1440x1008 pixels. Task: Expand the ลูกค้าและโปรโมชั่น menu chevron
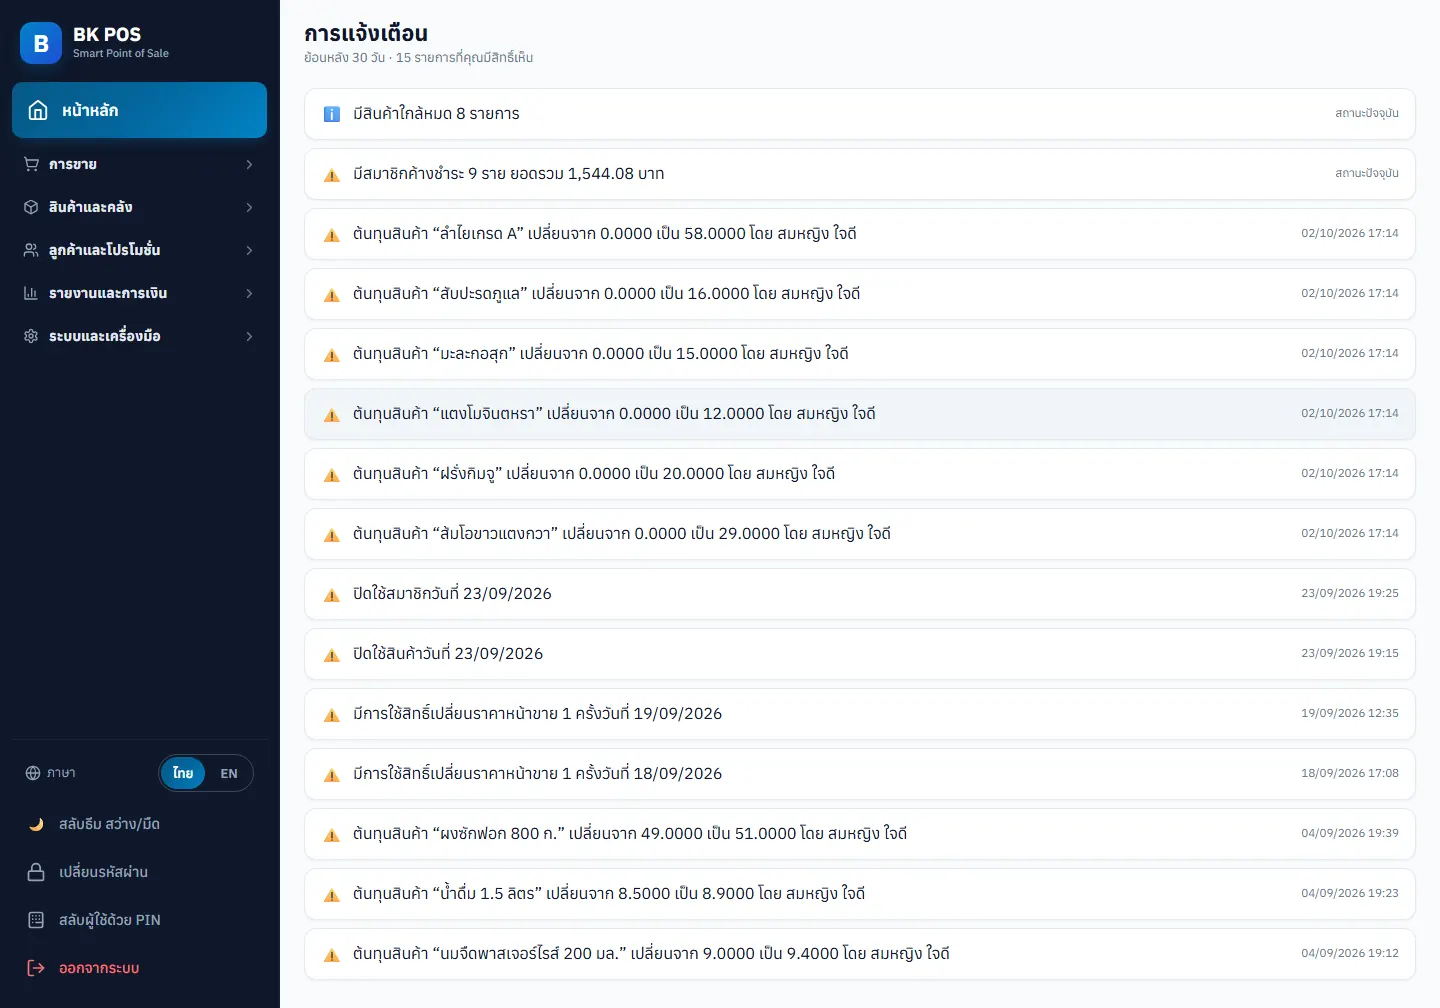249,250
